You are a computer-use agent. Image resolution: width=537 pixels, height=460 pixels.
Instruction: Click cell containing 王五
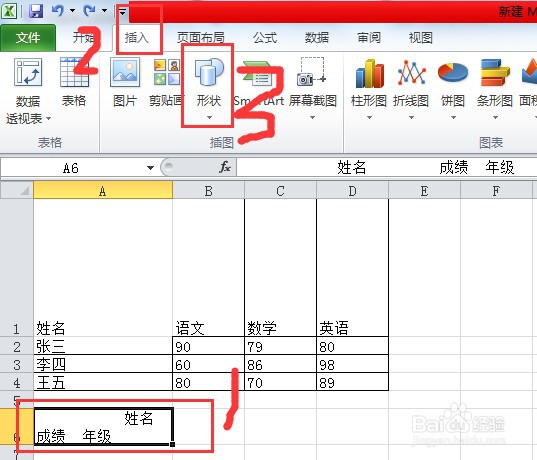point(103,382)
